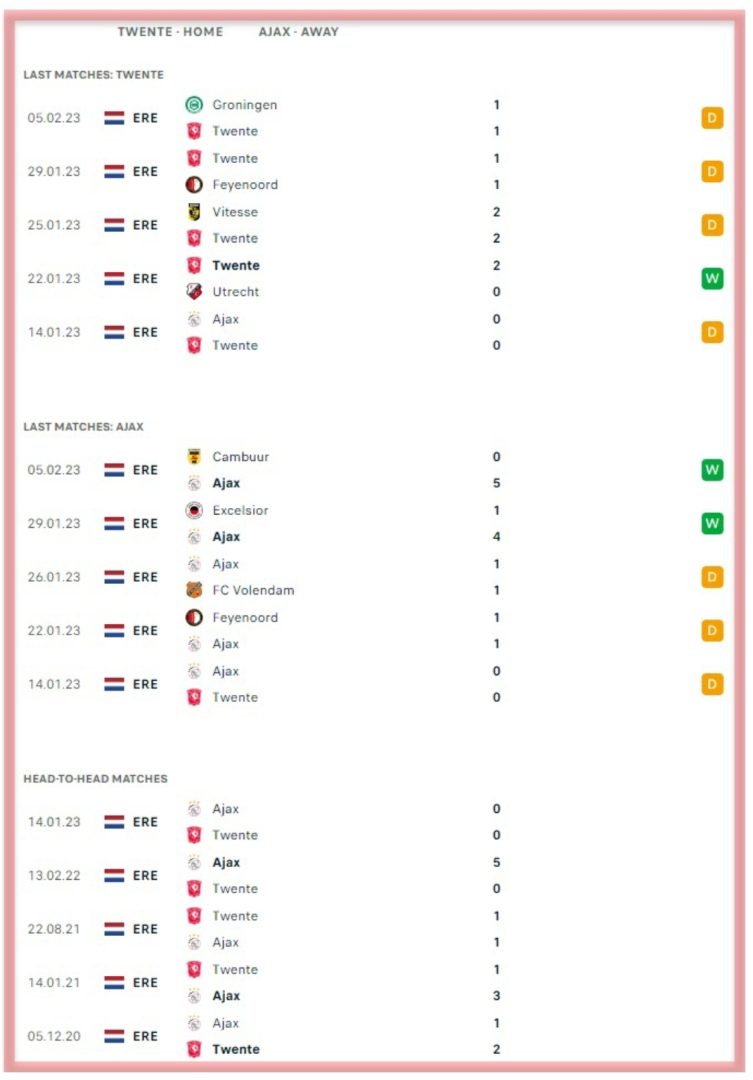Screen dimensions: 753x1080
Task: Switch to the TWENTE - HOME tab
Action: [x=170, y=32]
